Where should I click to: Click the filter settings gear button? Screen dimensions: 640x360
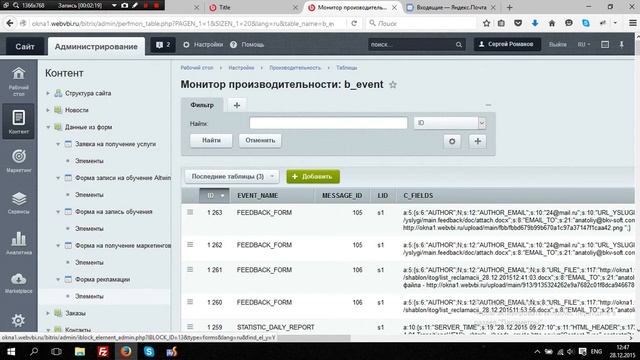452,141
